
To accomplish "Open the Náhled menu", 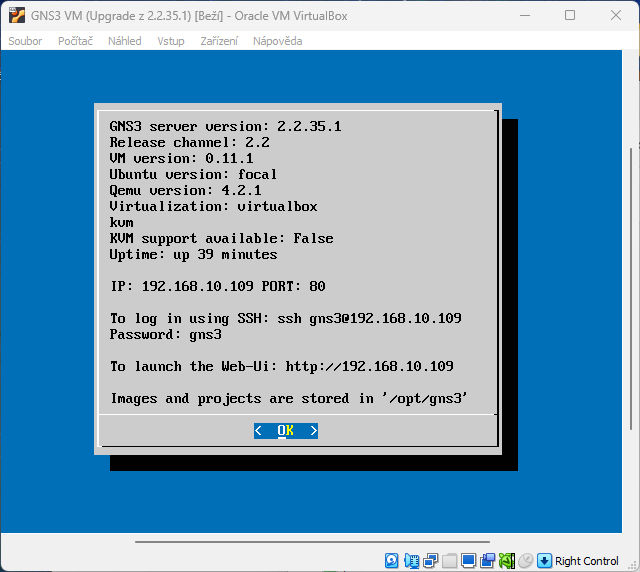I will pos(125,41).
